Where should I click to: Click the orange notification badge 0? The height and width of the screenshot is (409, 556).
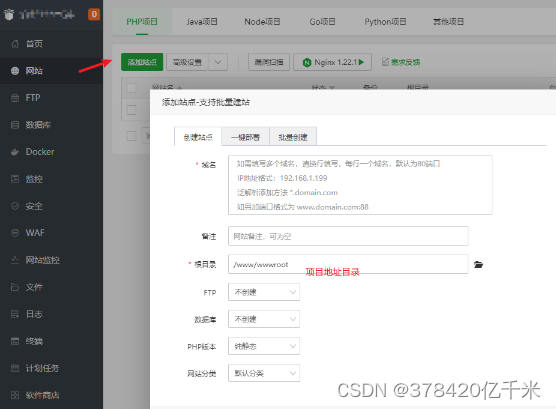point(94,14)
